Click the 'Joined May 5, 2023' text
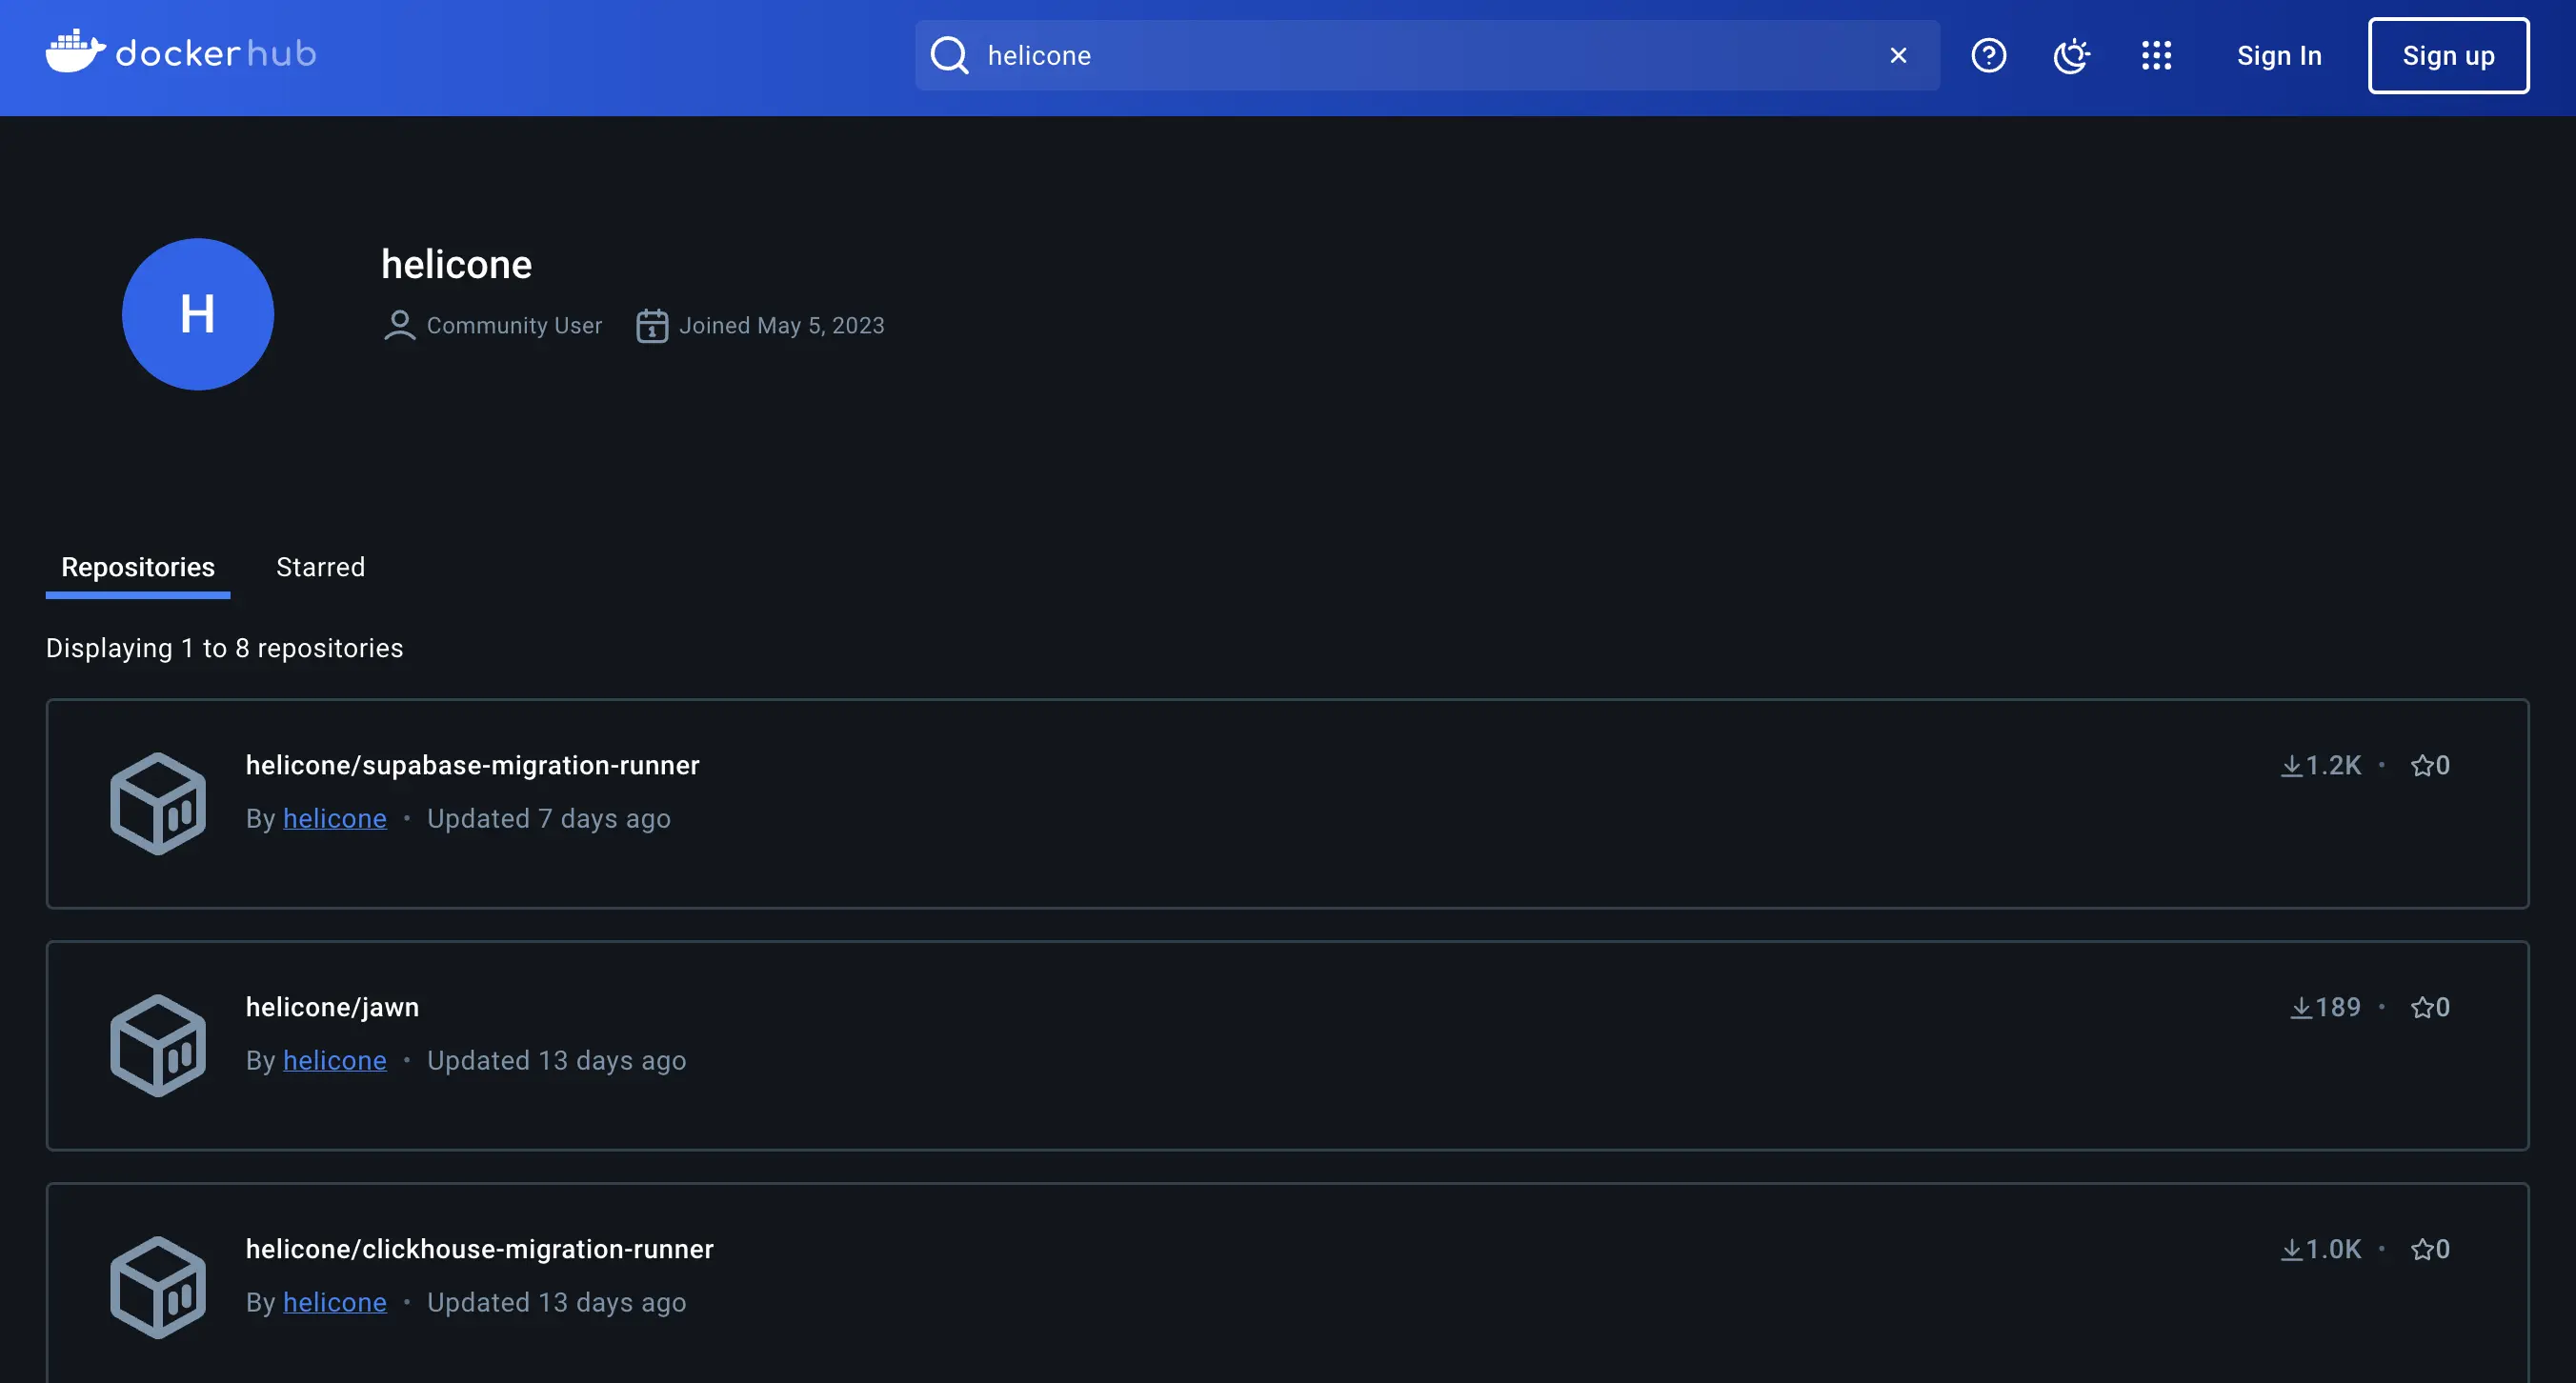Image resolution: width=2576 pixels, height=1383 pixels. point(782,325)
